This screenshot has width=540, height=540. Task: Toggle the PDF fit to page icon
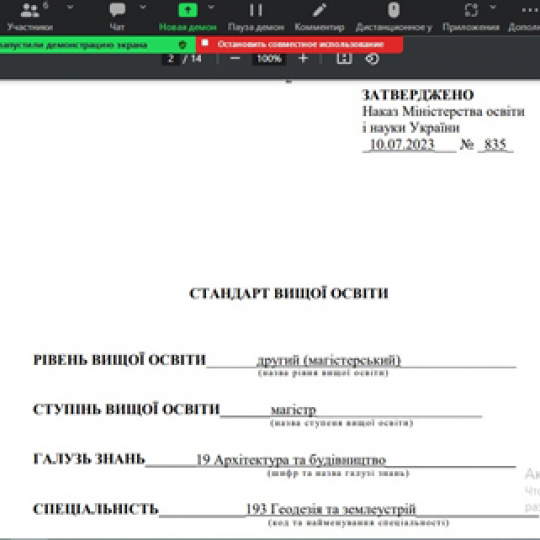(344, 58)
